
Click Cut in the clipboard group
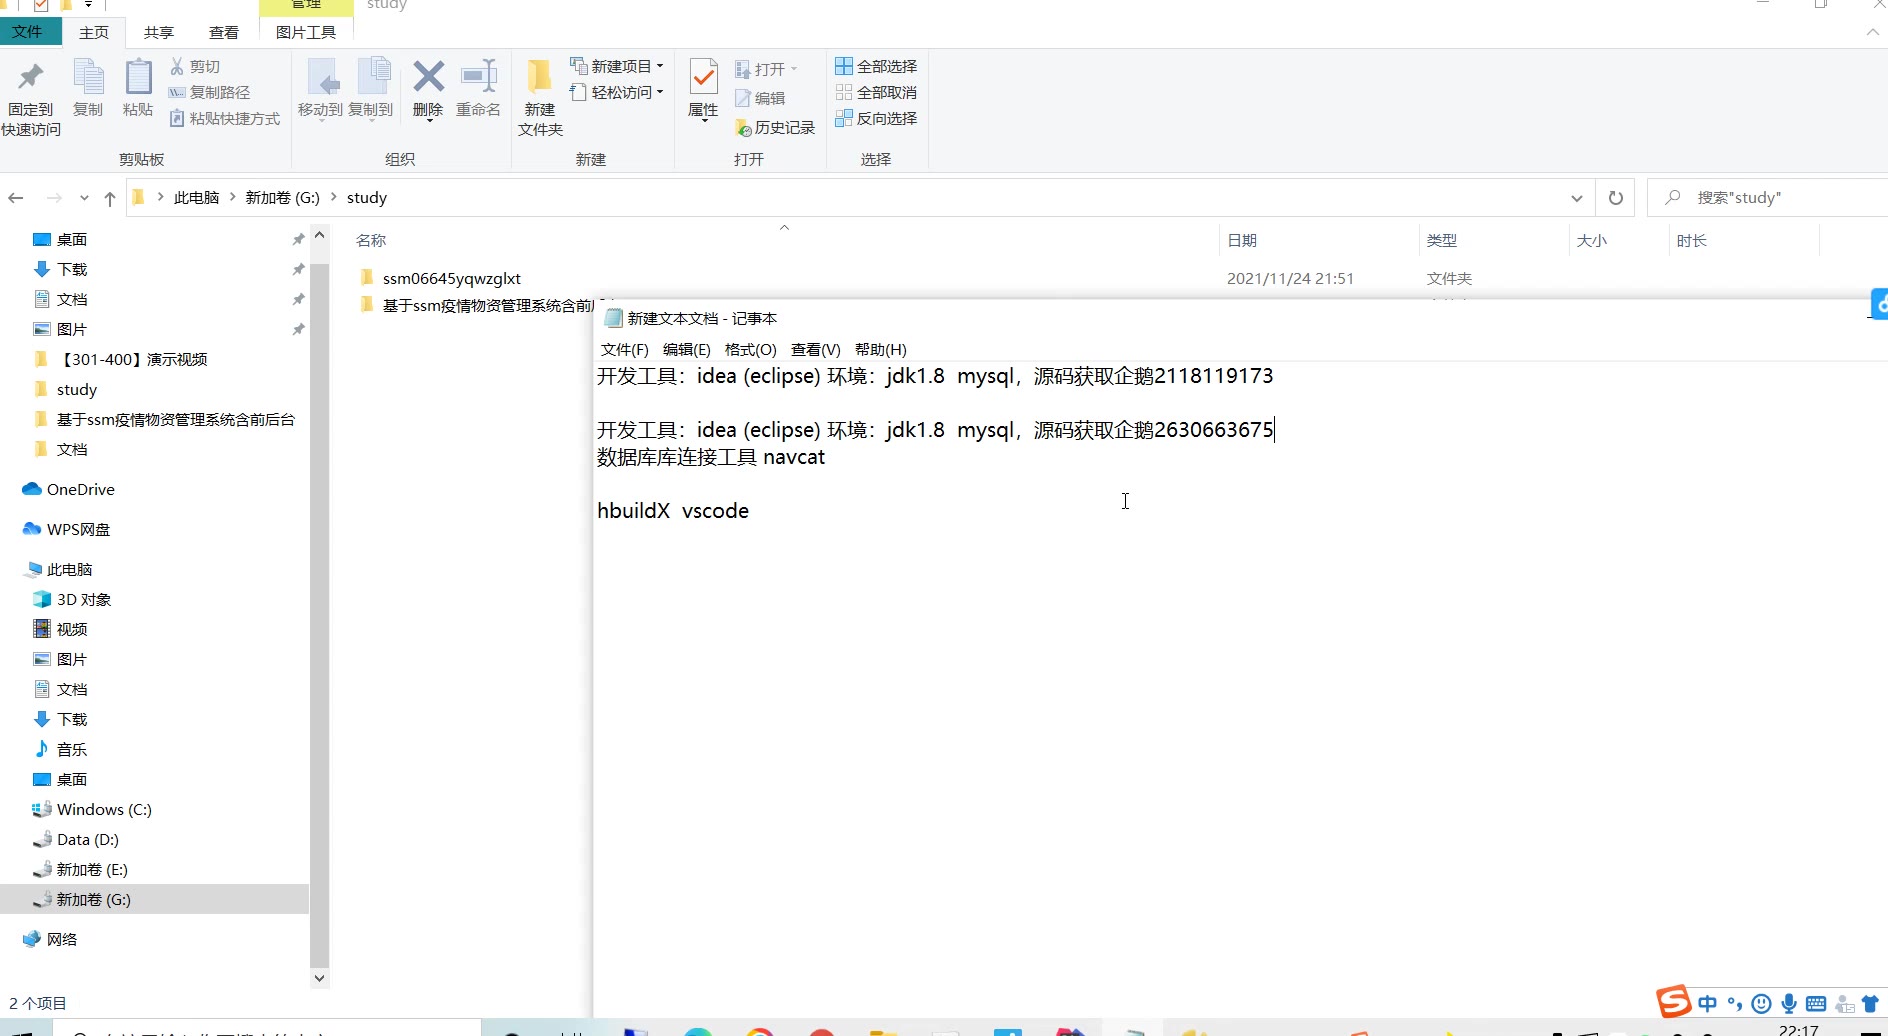tap(195, 66)
